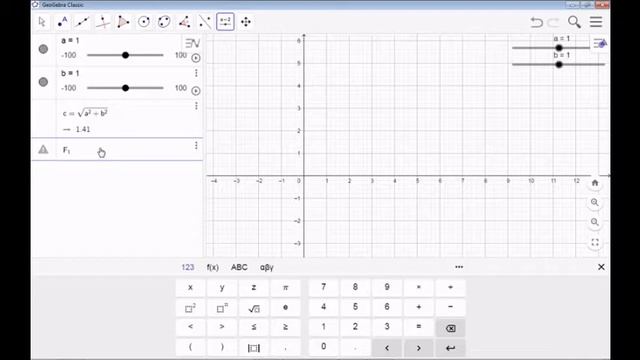This screenshot has height=360, width=640.
Task: Click slider b in Graphics view
Action: [558, 64]
